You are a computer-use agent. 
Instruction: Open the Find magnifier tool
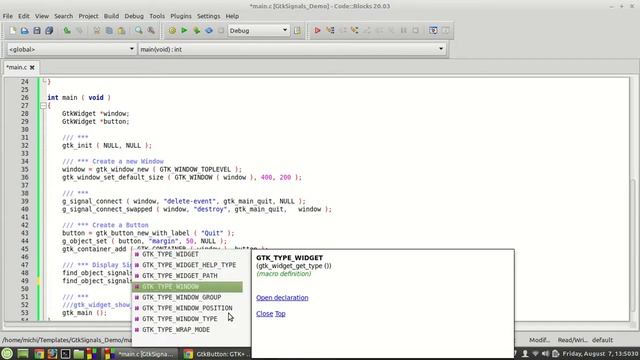point(139,31)
